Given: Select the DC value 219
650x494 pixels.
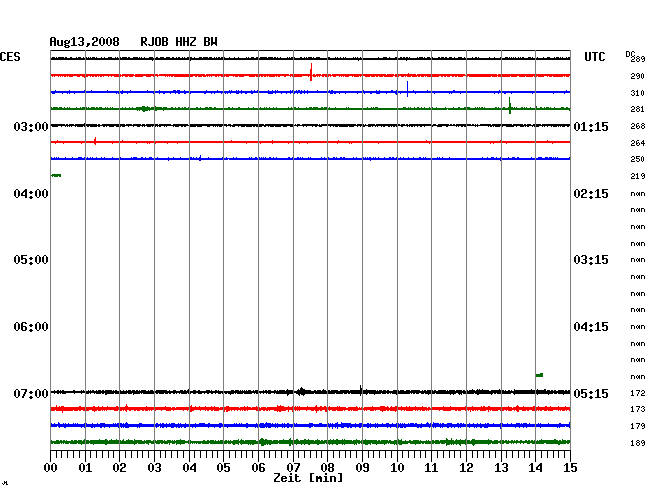Looking at the screenshot, I should coord(638,176).
